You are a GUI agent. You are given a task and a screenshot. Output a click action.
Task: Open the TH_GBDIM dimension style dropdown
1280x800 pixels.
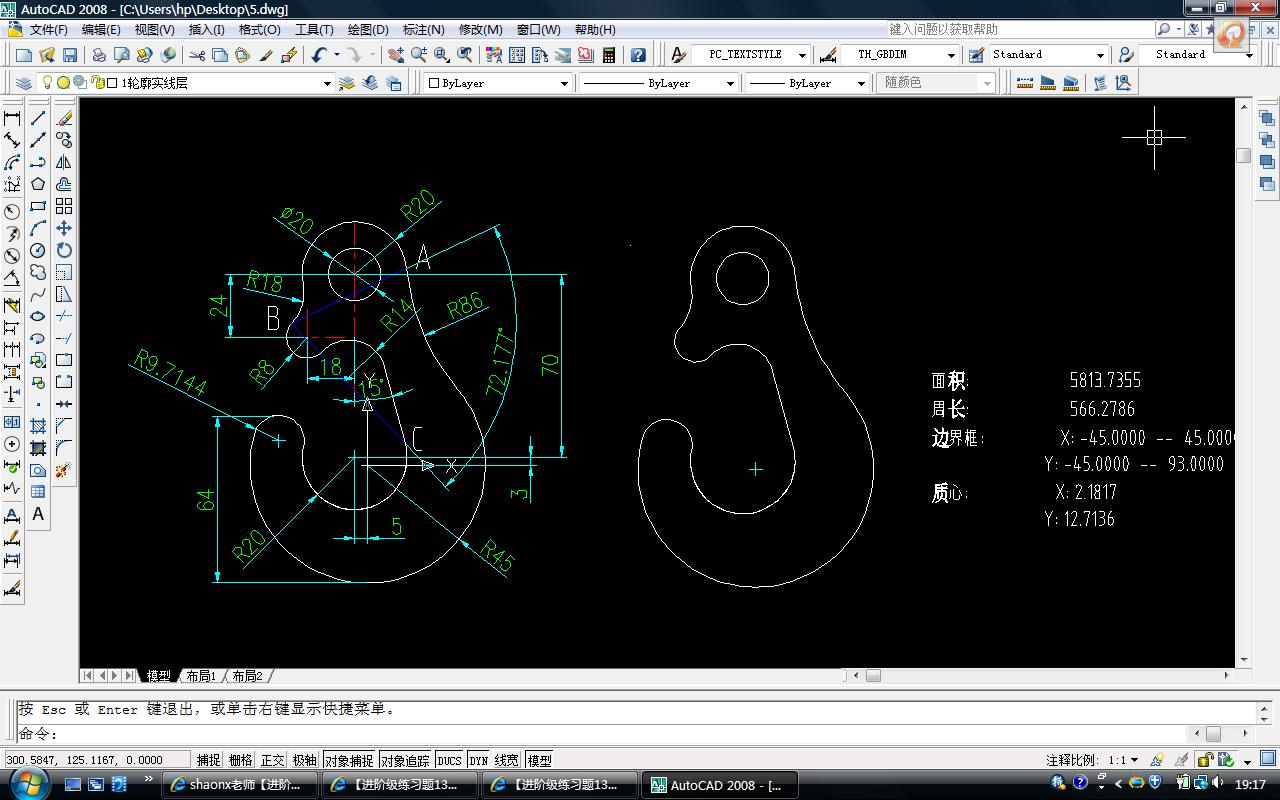tap(900, 55)
